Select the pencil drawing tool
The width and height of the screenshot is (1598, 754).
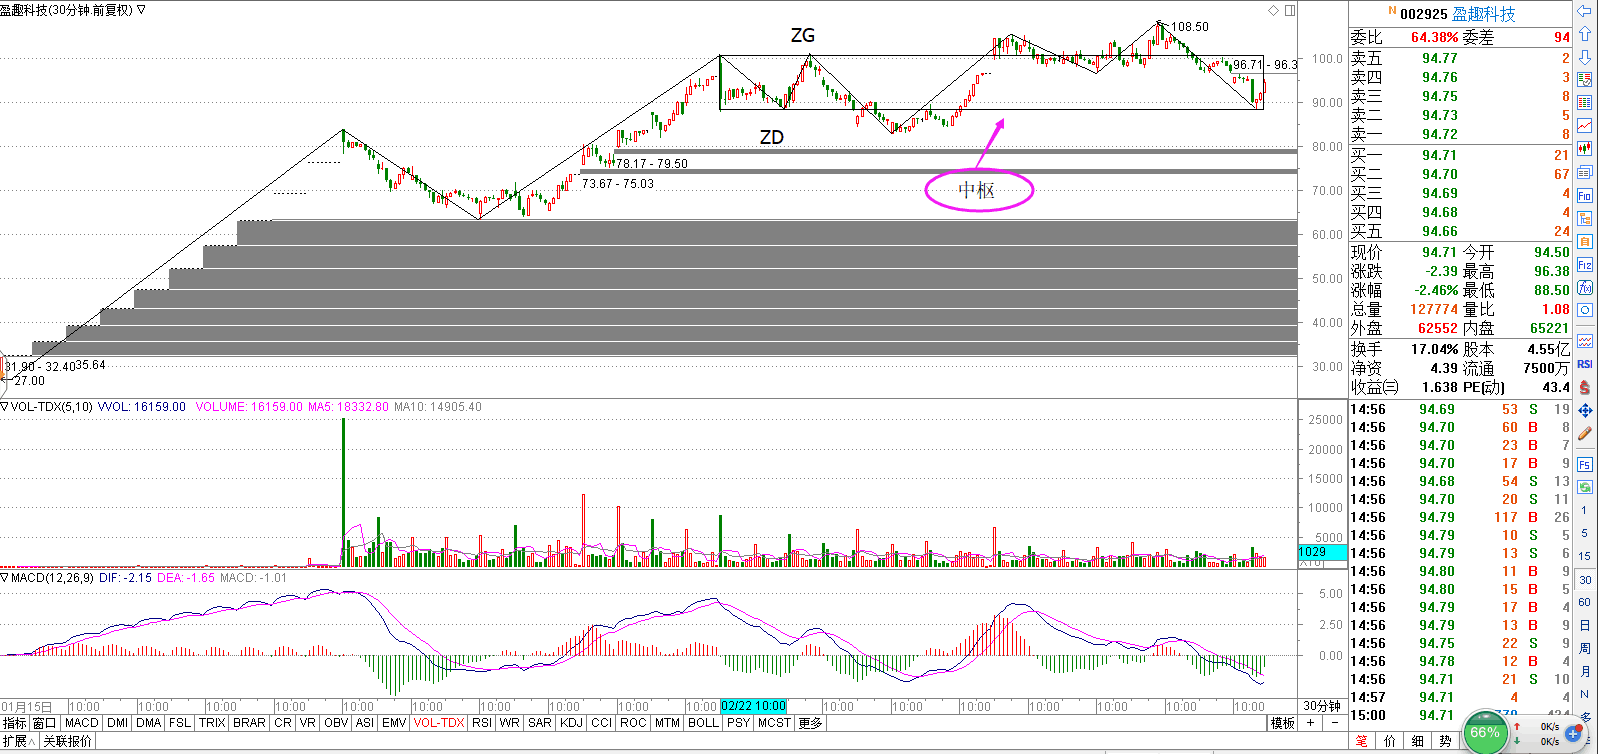(1584, 434)
